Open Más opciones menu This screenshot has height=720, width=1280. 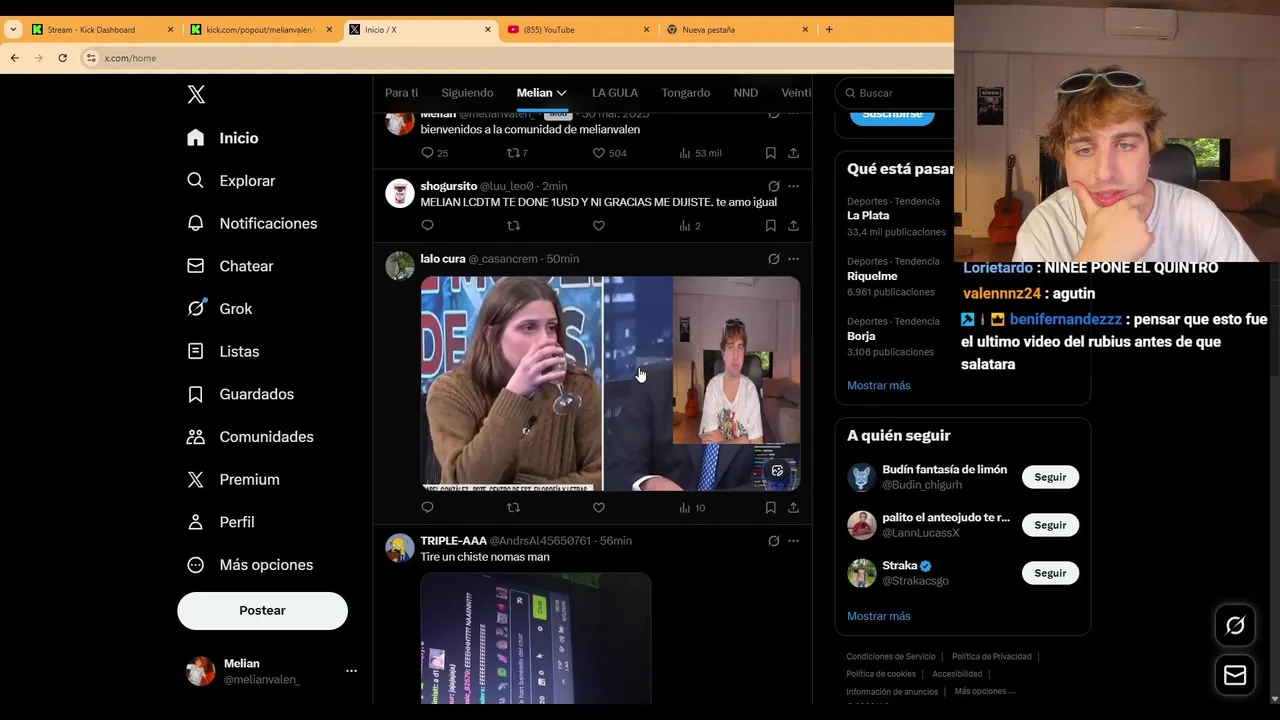tap(250, 565)
